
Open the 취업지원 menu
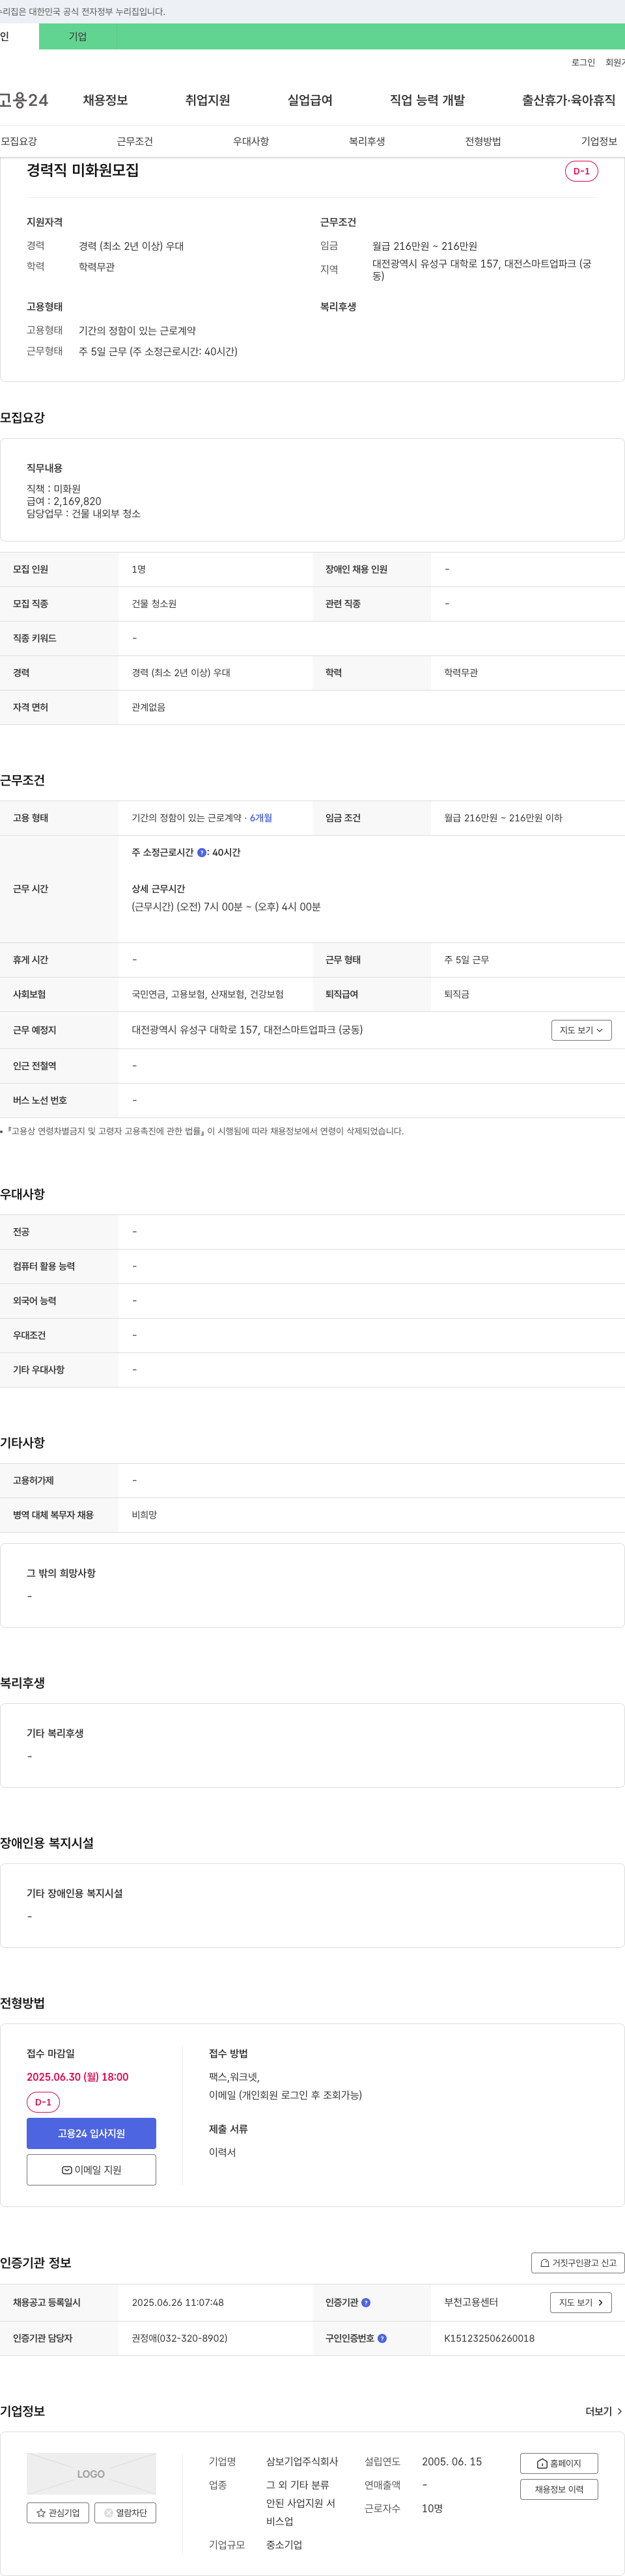click(x=207, y=100)
